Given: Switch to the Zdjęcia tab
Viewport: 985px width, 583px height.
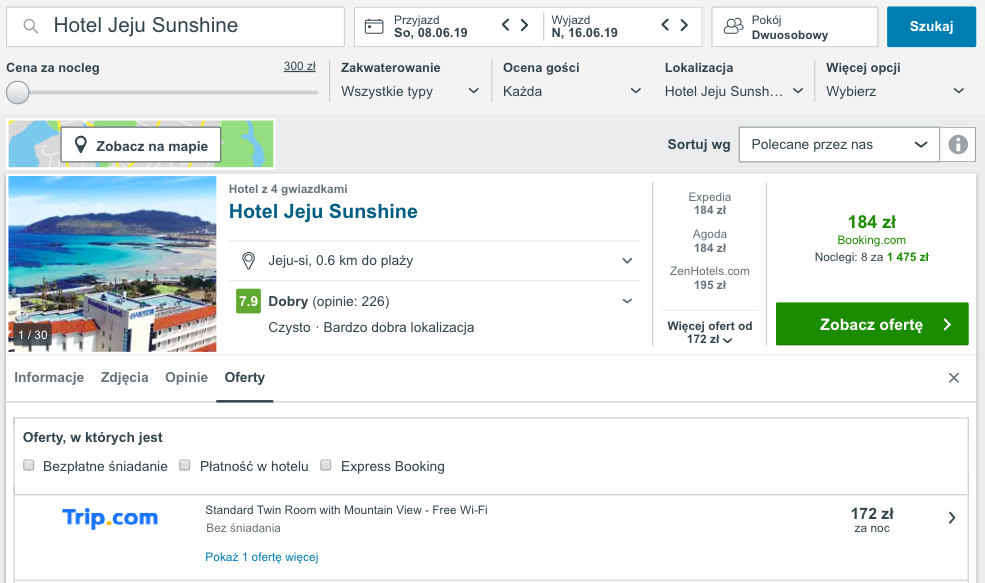Looking at the screenshot, I should coord(124,378).
